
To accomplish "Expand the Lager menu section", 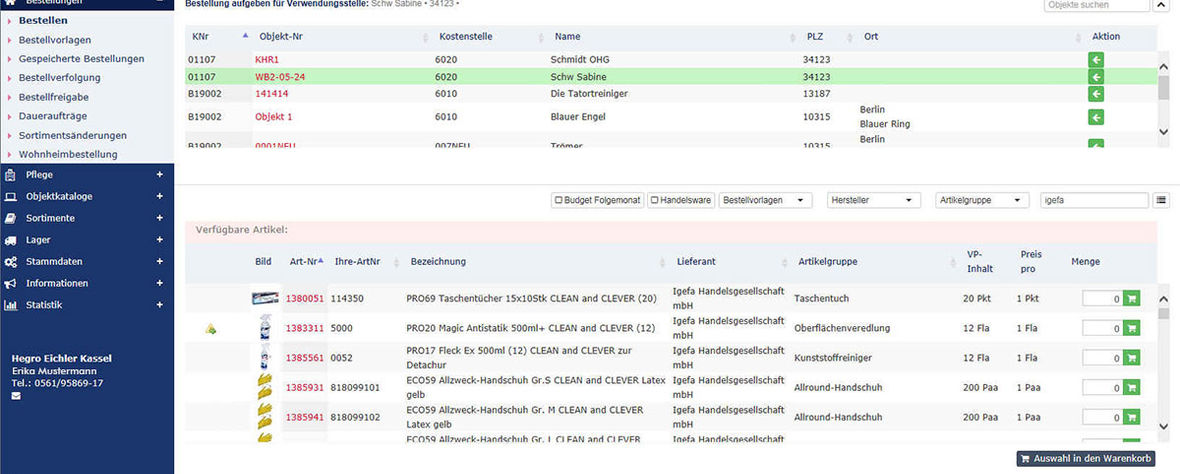I will [x=160, y=240].
